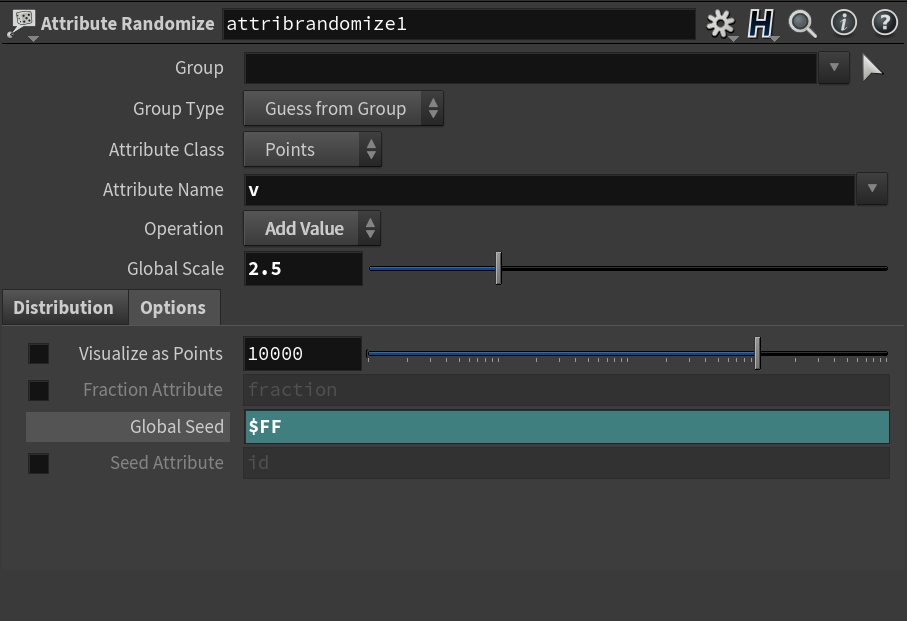Edit the node name field attribrandomize1
The image size is (911, 621).
coord(459,24)
